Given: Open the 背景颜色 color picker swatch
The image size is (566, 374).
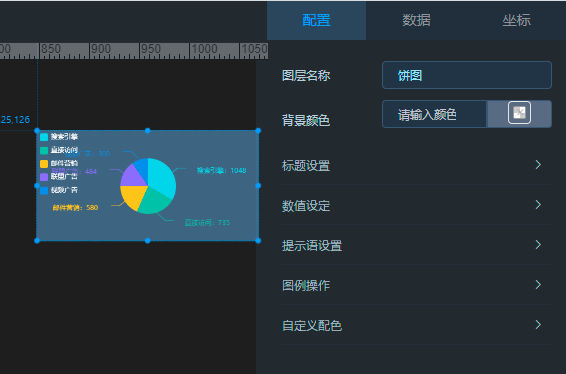Looking at the screenshot, I should tap(519, 113).
